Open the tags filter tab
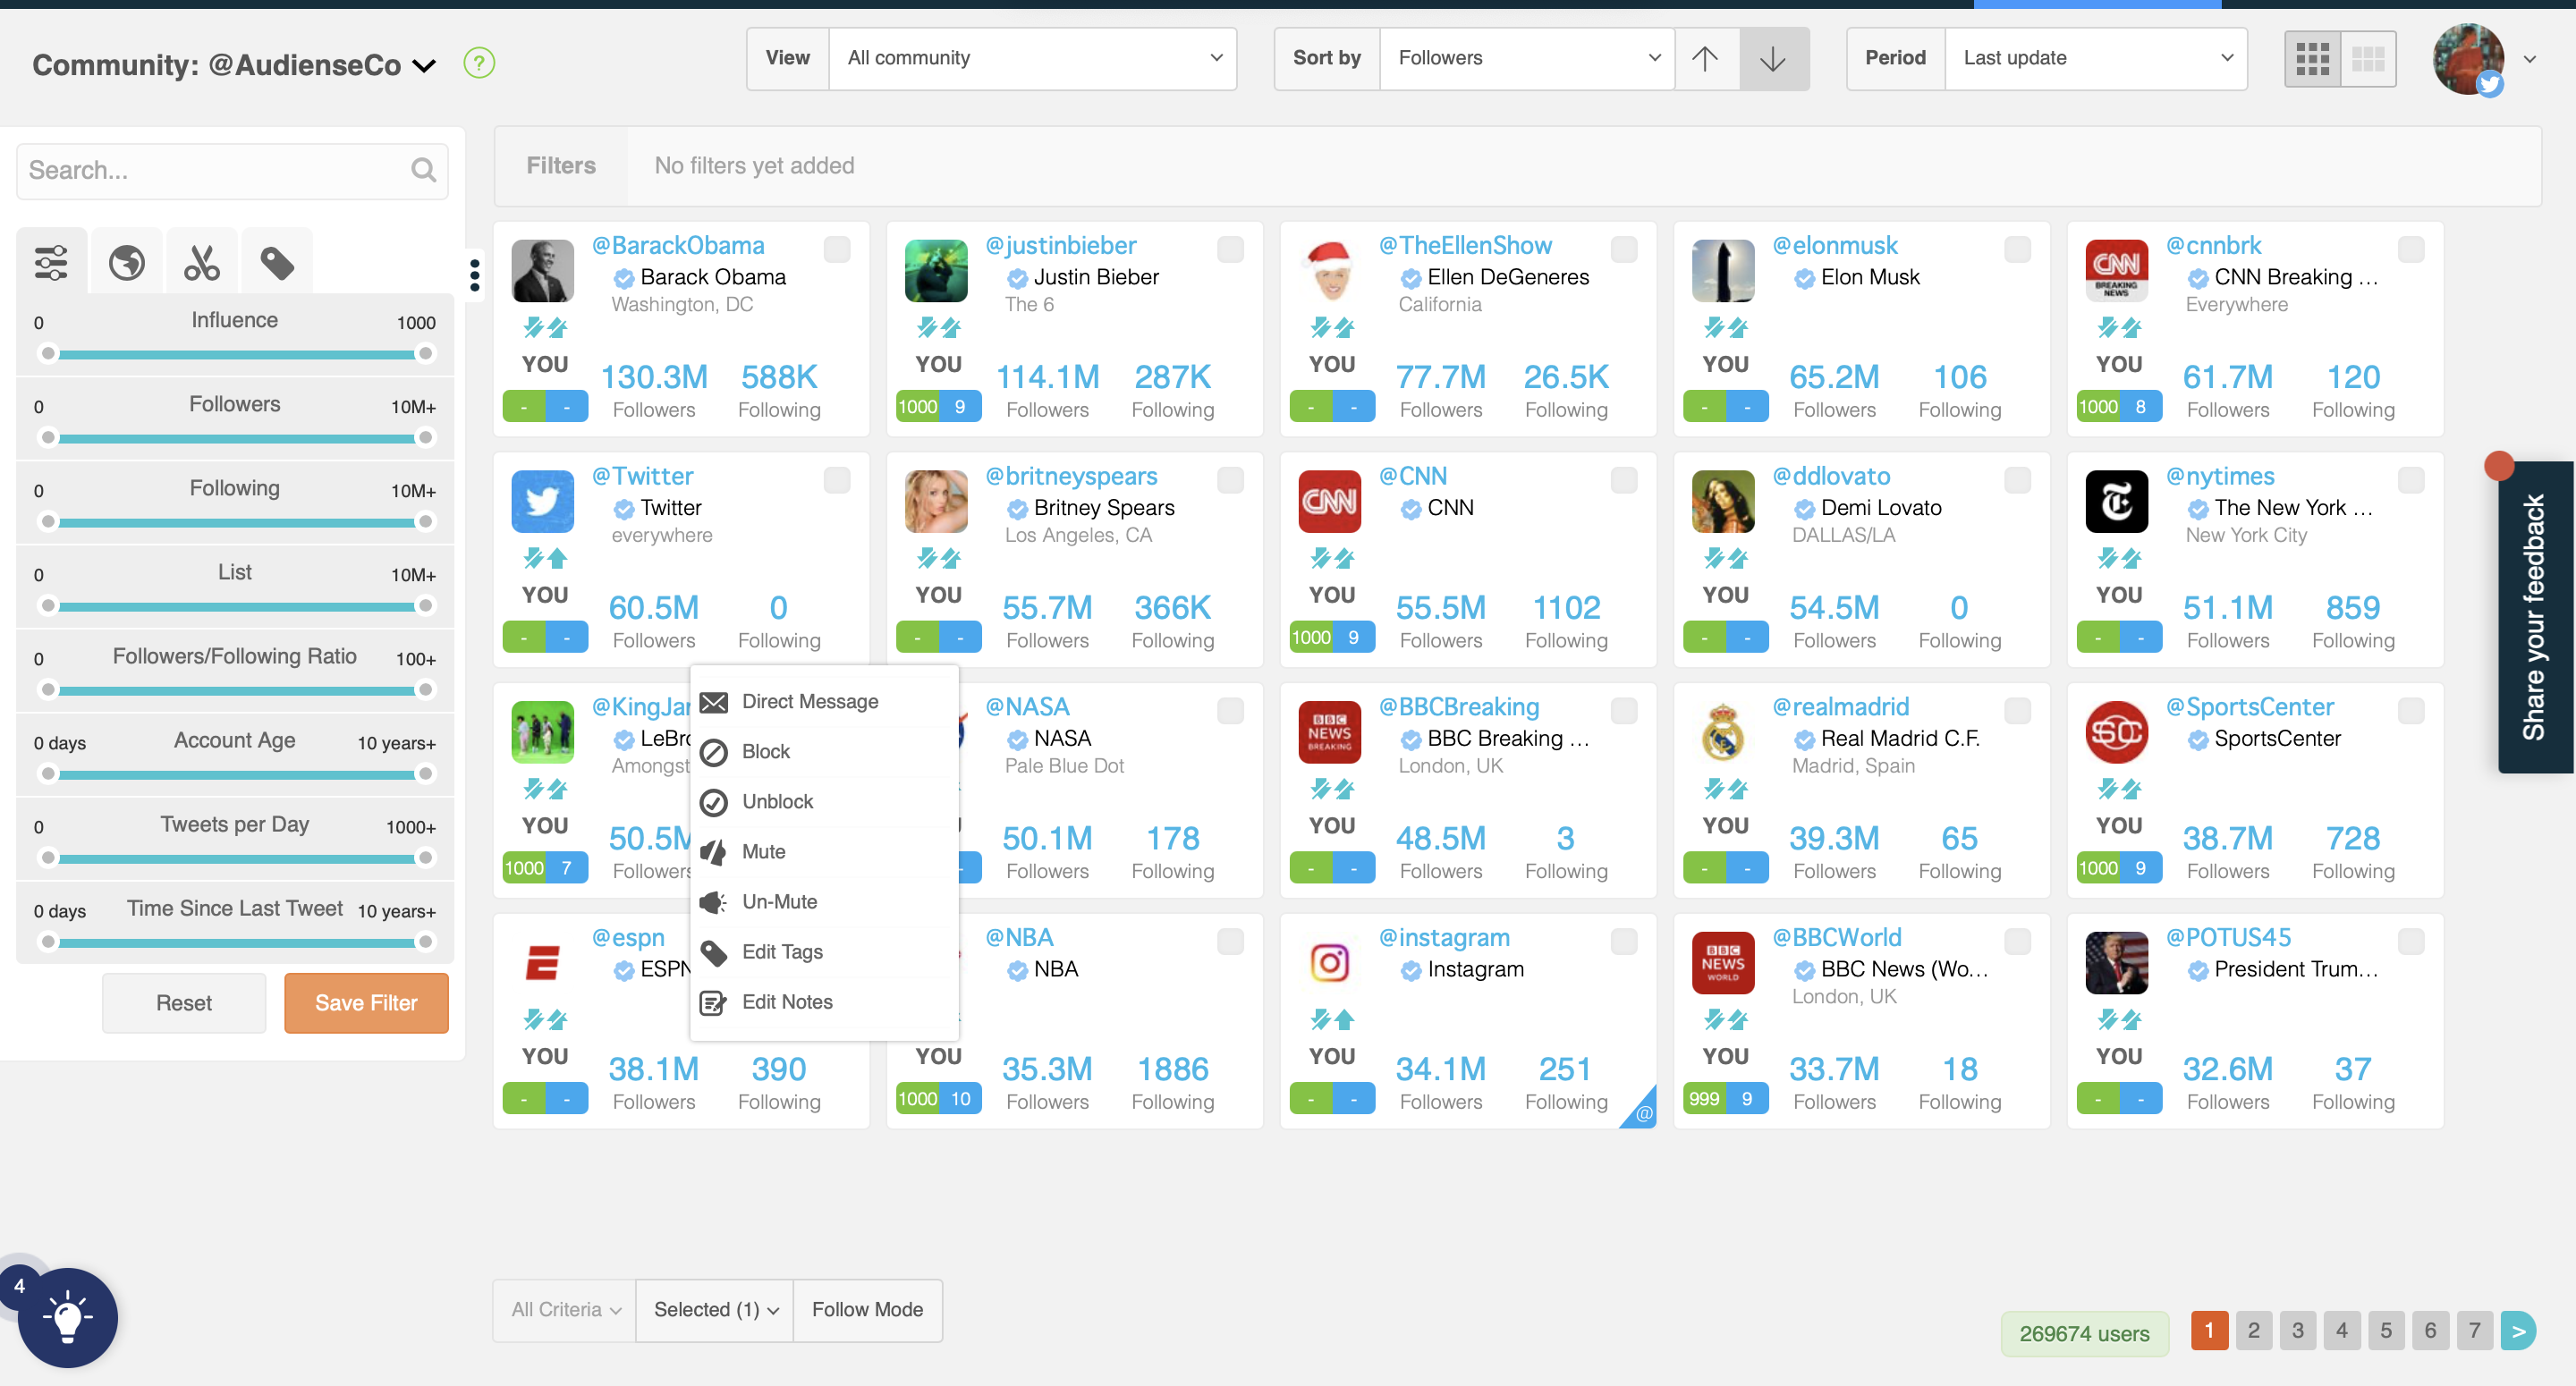 tap(277, 263)
